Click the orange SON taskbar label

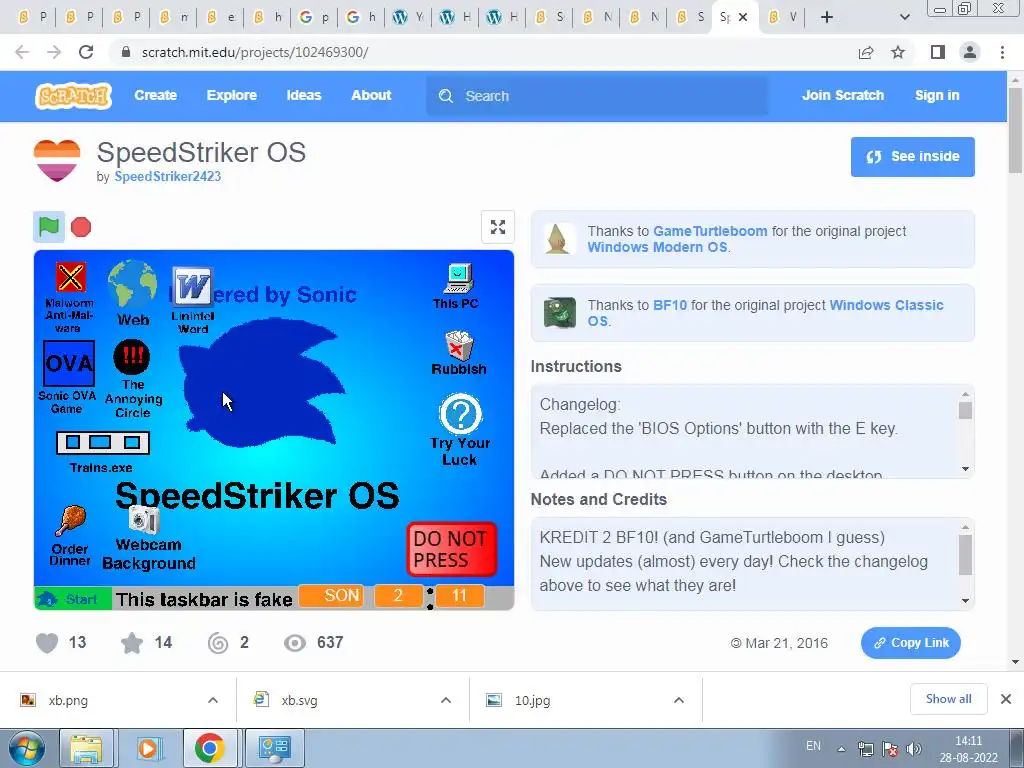(332, 596)
